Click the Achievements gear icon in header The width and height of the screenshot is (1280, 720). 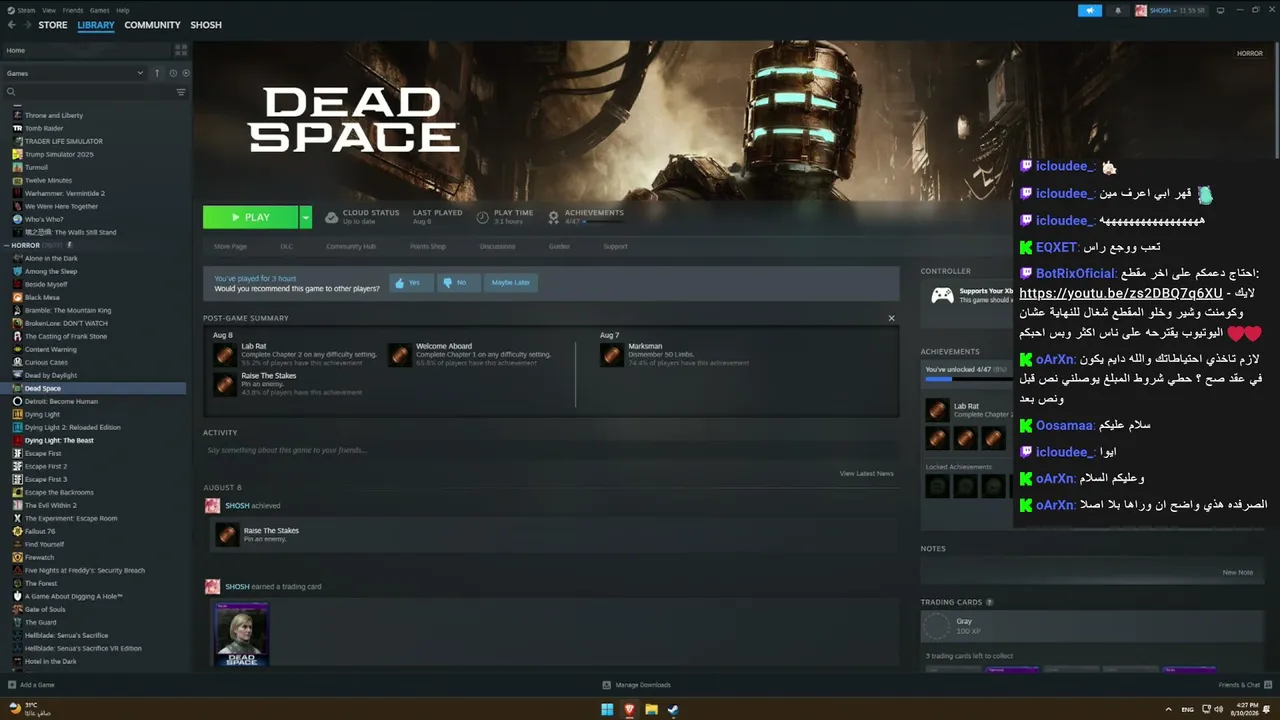click(x=554, y=217)
